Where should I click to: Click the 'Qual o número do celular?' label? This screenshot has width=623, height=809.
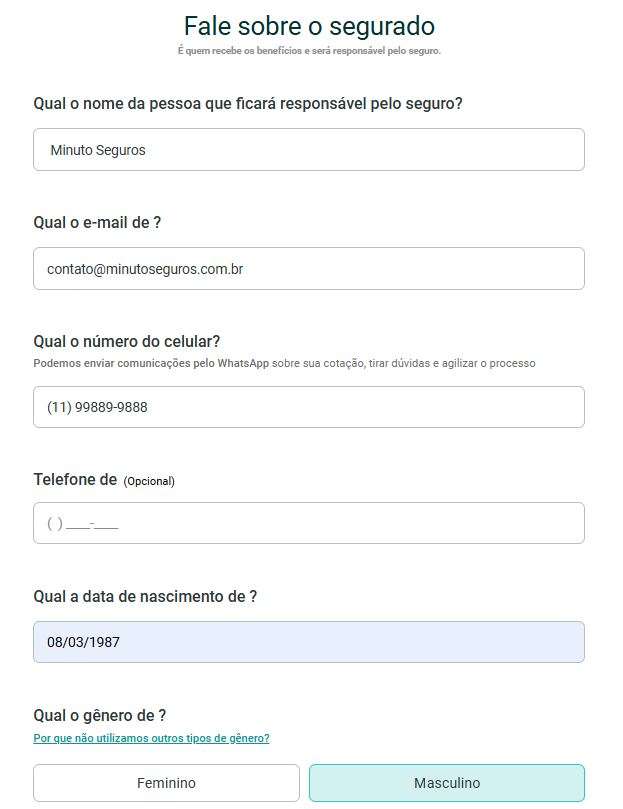coord(127,341)
